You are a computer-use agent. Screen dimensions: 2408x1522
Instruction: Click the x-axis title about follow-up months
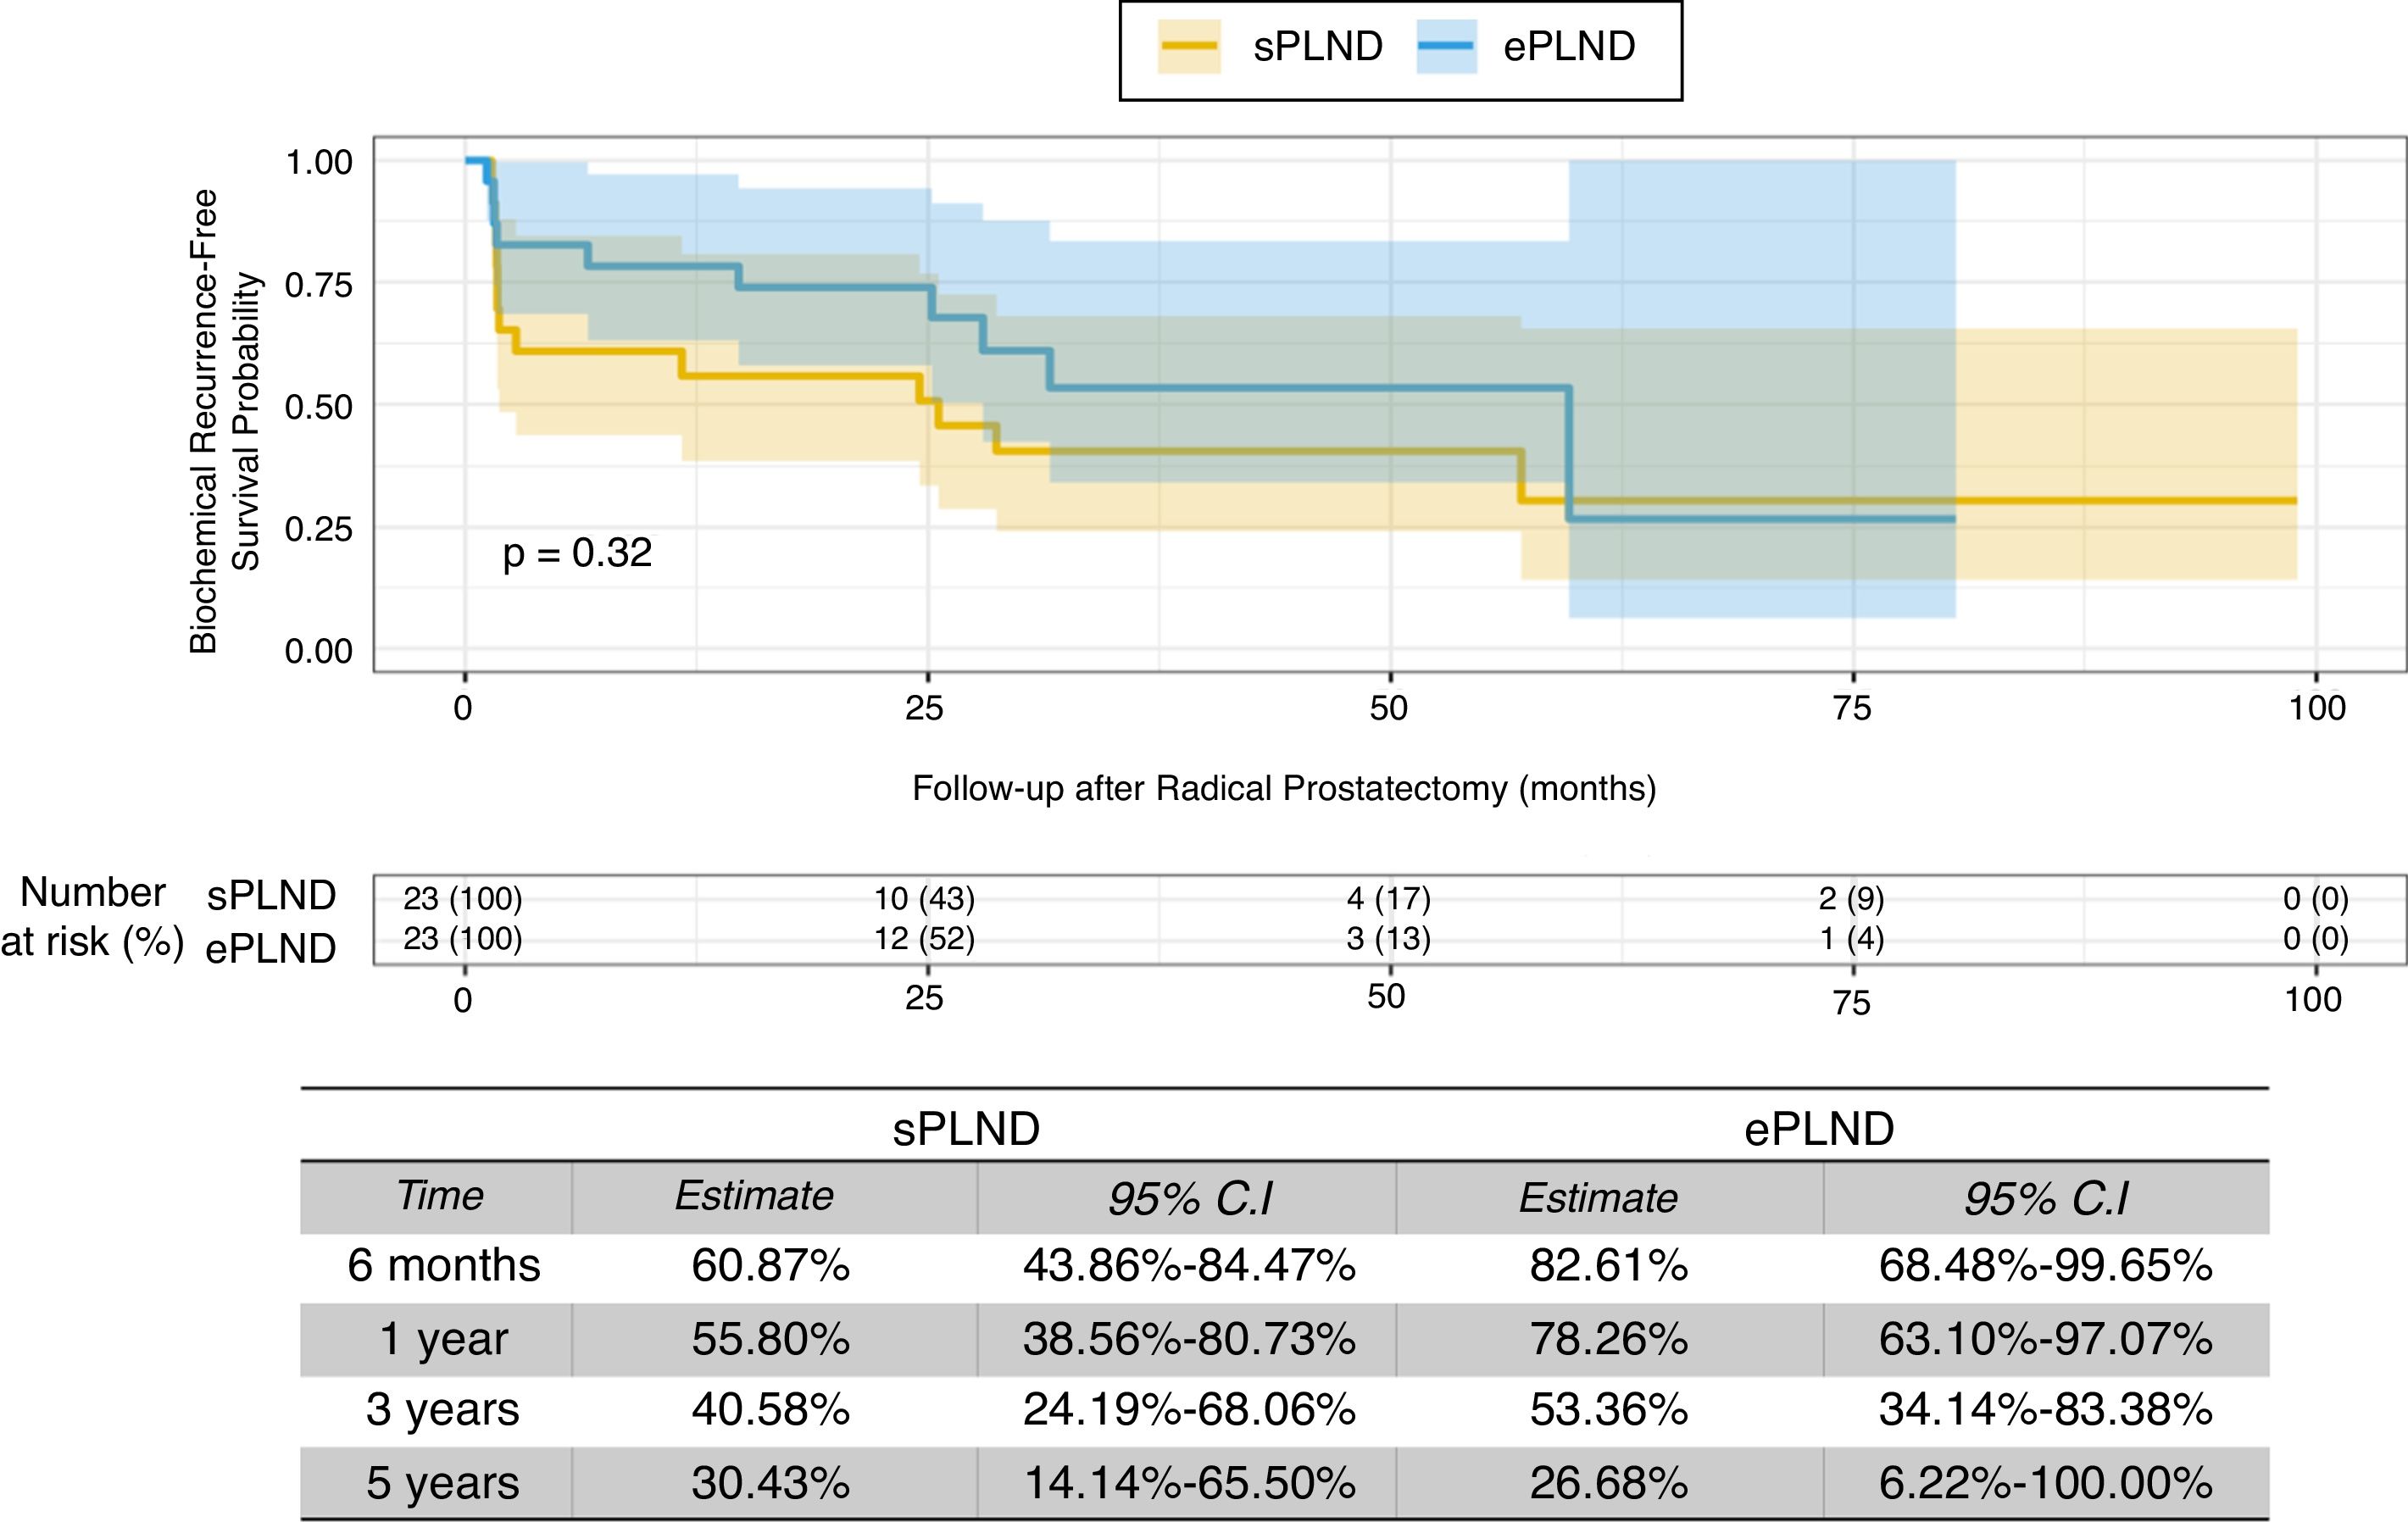[1284, 789]
